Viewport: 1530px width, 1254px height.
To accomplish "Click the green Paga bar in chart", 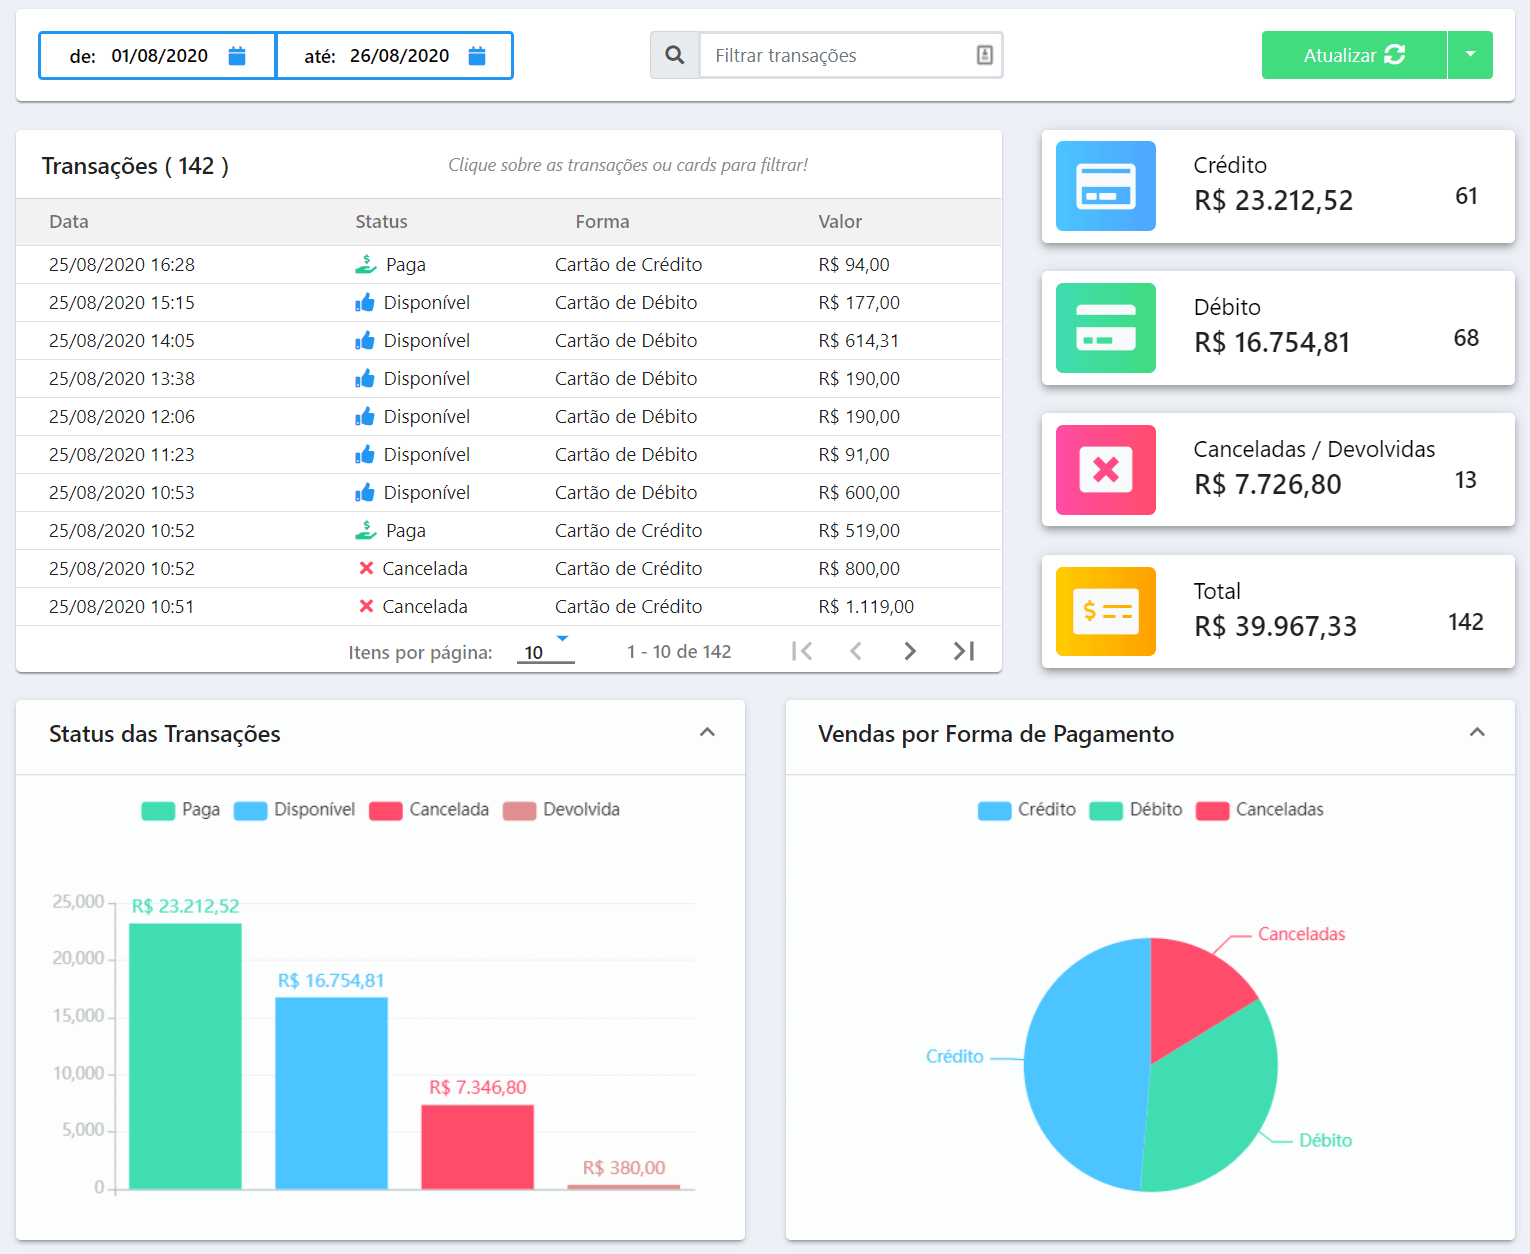I will tap(185, 1056).
